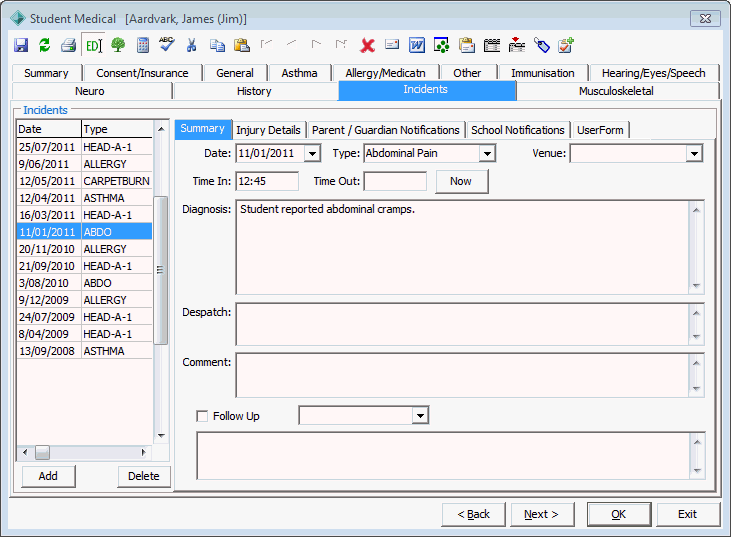
Task: Open the General tab
Action: click(235, 73)
